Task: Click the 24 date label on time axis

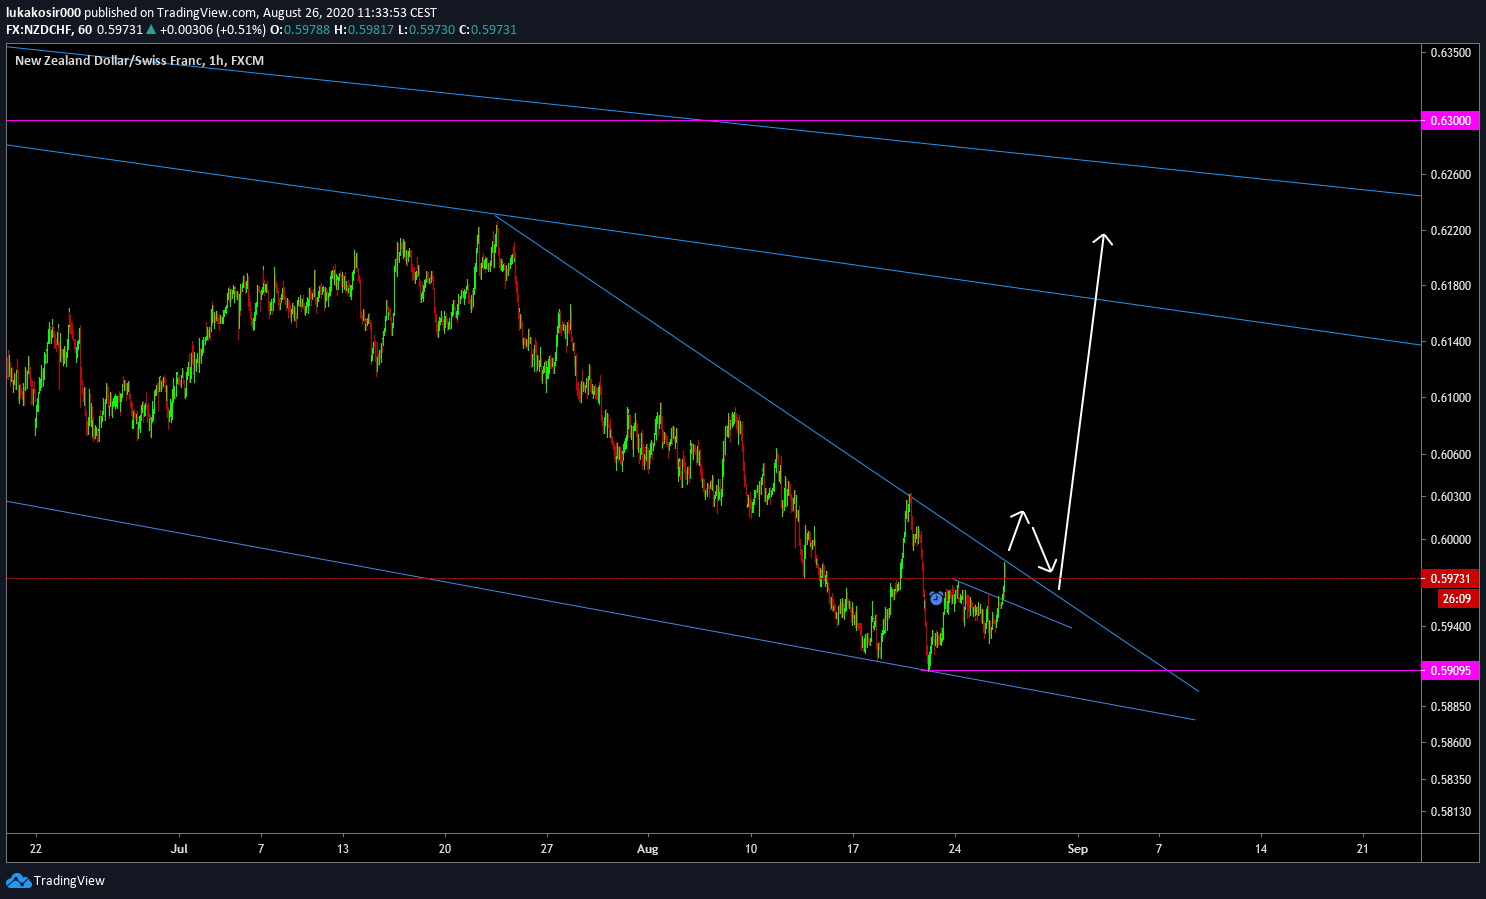Action: click(x=955, y=849)
